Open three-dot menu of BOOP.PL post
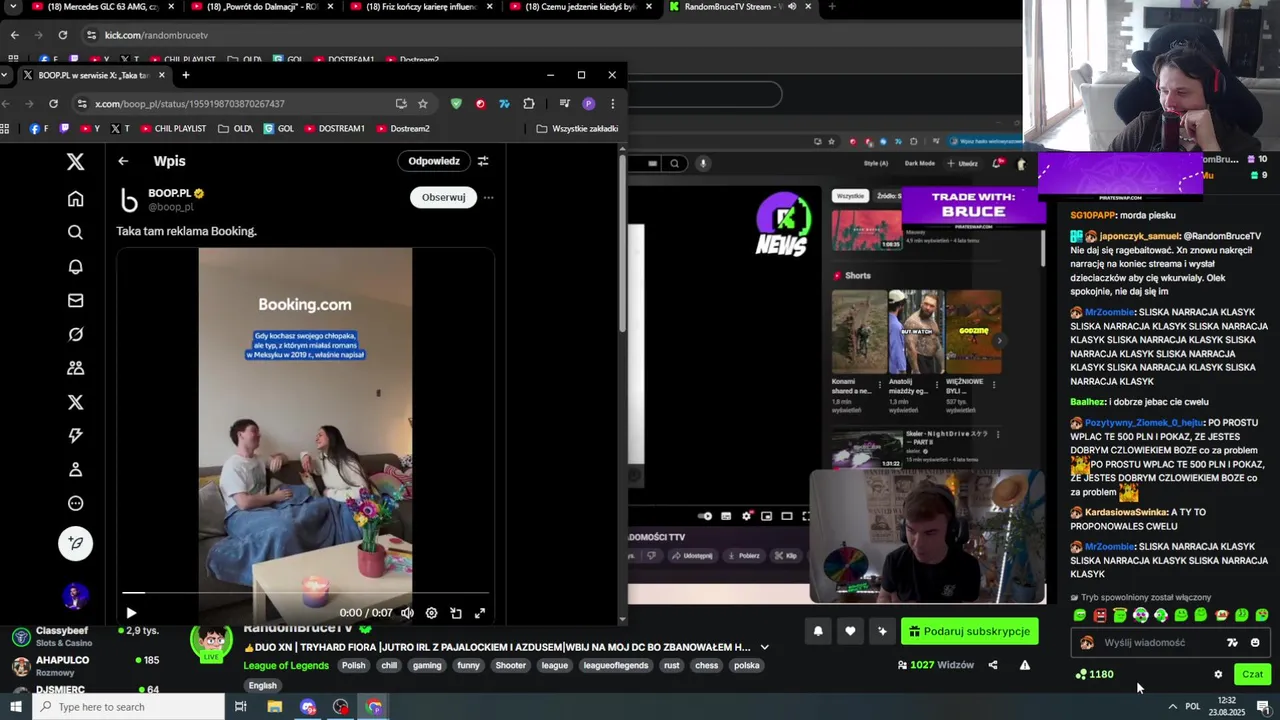Viewport: 1280px width, 720px height. tap(488, 197)
